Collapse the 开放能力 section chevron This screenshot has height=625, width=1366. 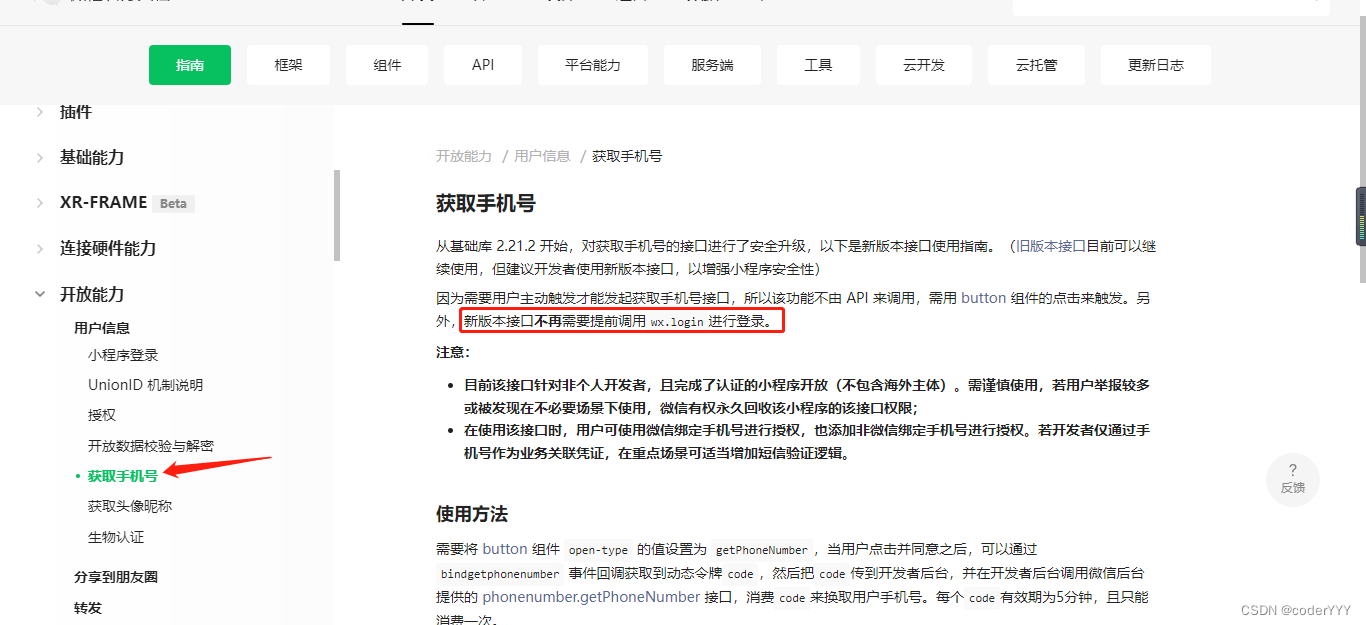tap(40, 294)
